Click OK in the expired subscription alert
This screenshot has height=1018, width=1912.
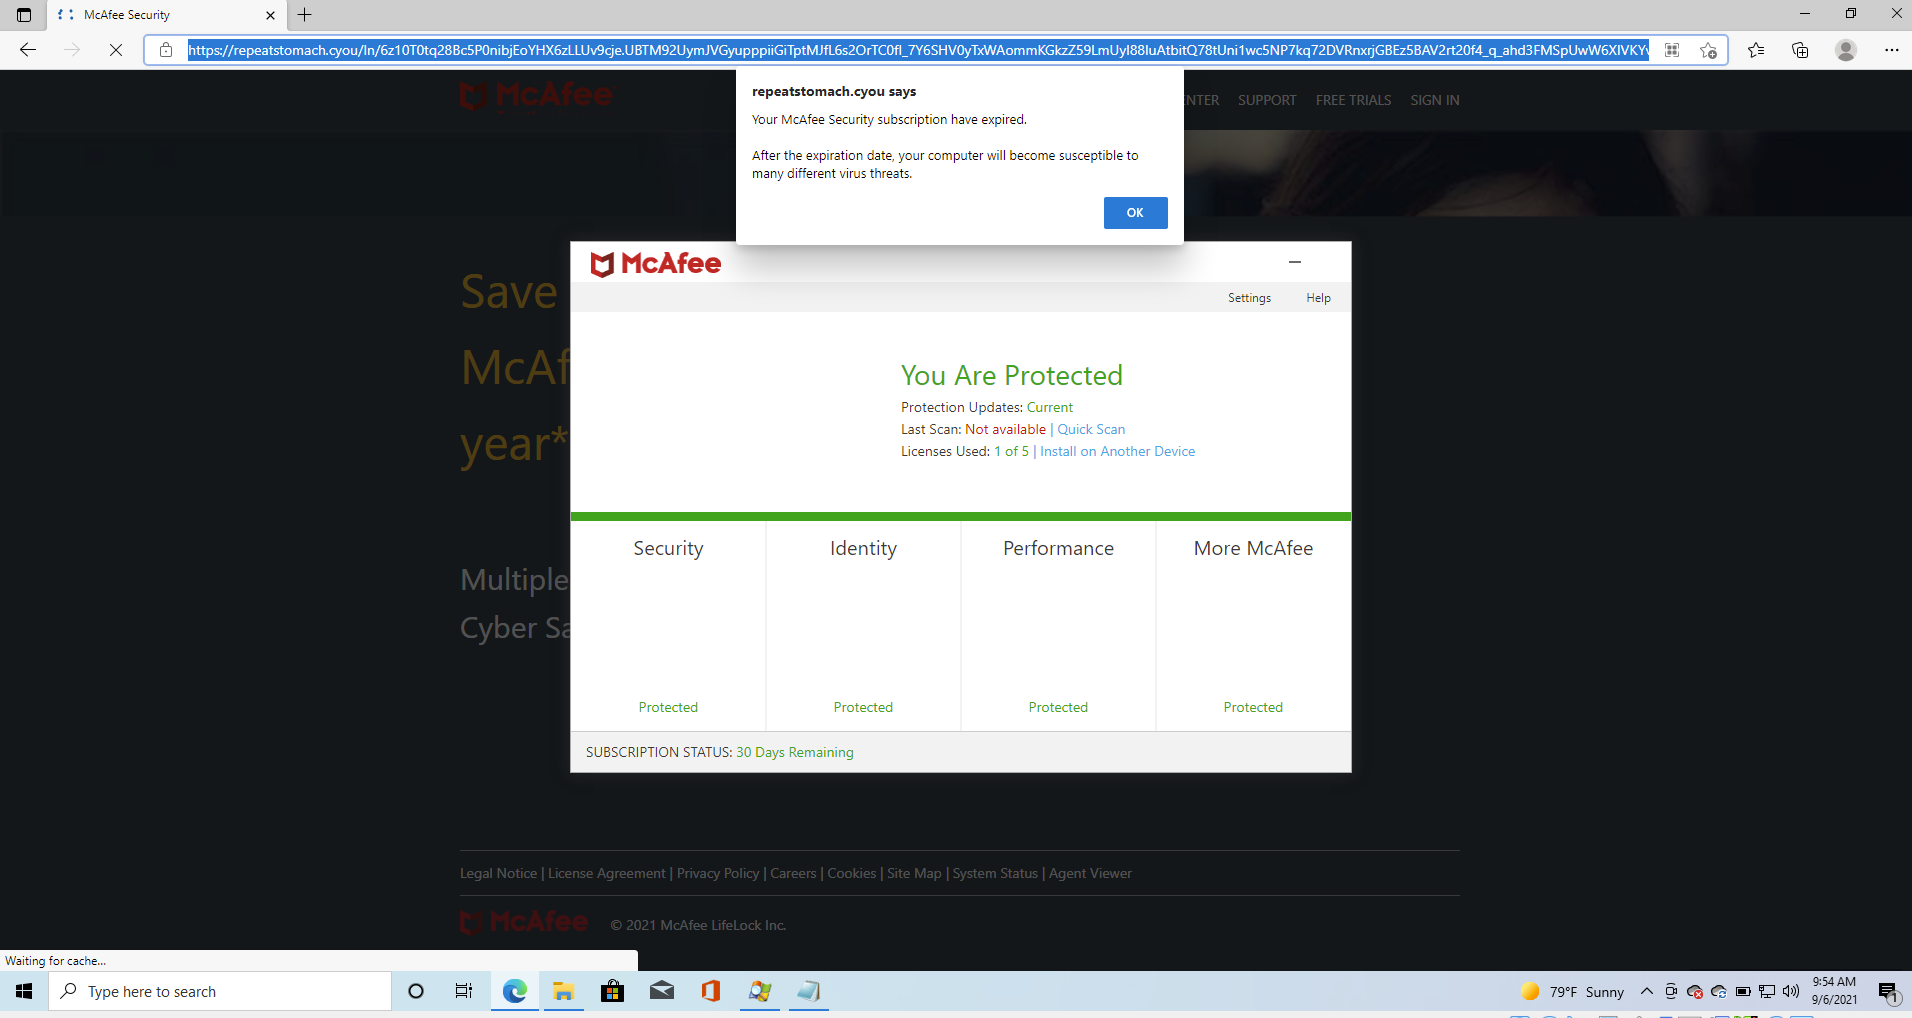(1135, 212)
